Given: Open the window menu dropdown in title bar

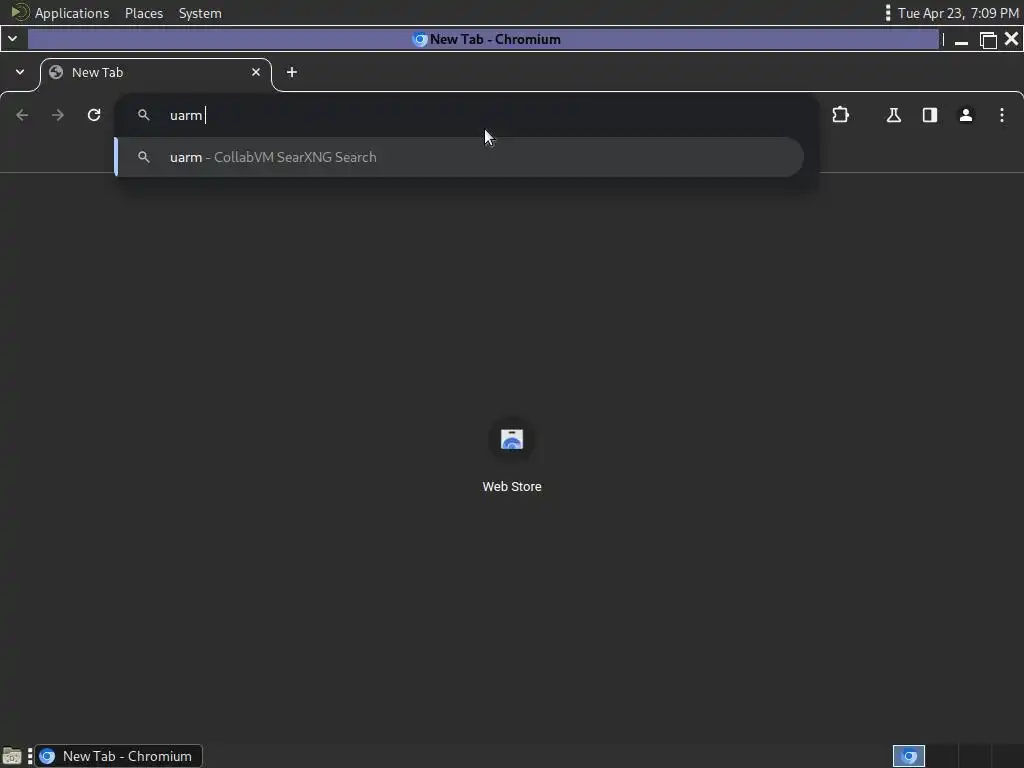Looking at the screenshot, I should pos(12,39).
